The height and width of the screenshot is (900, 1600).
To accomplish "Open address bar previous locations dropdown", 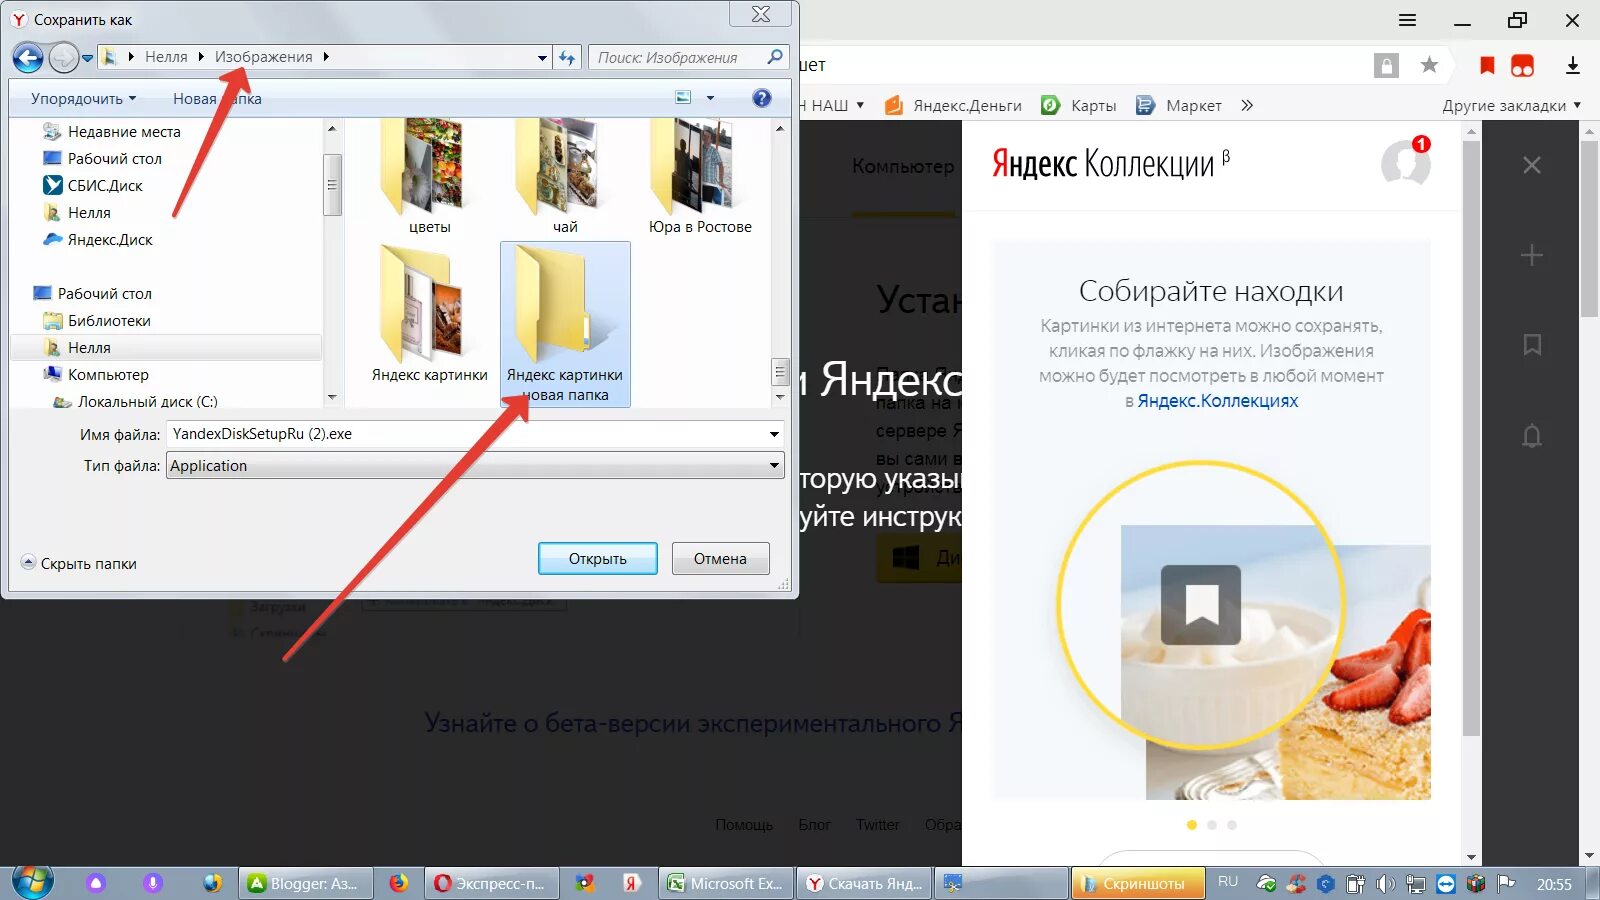I will point(542,58).
